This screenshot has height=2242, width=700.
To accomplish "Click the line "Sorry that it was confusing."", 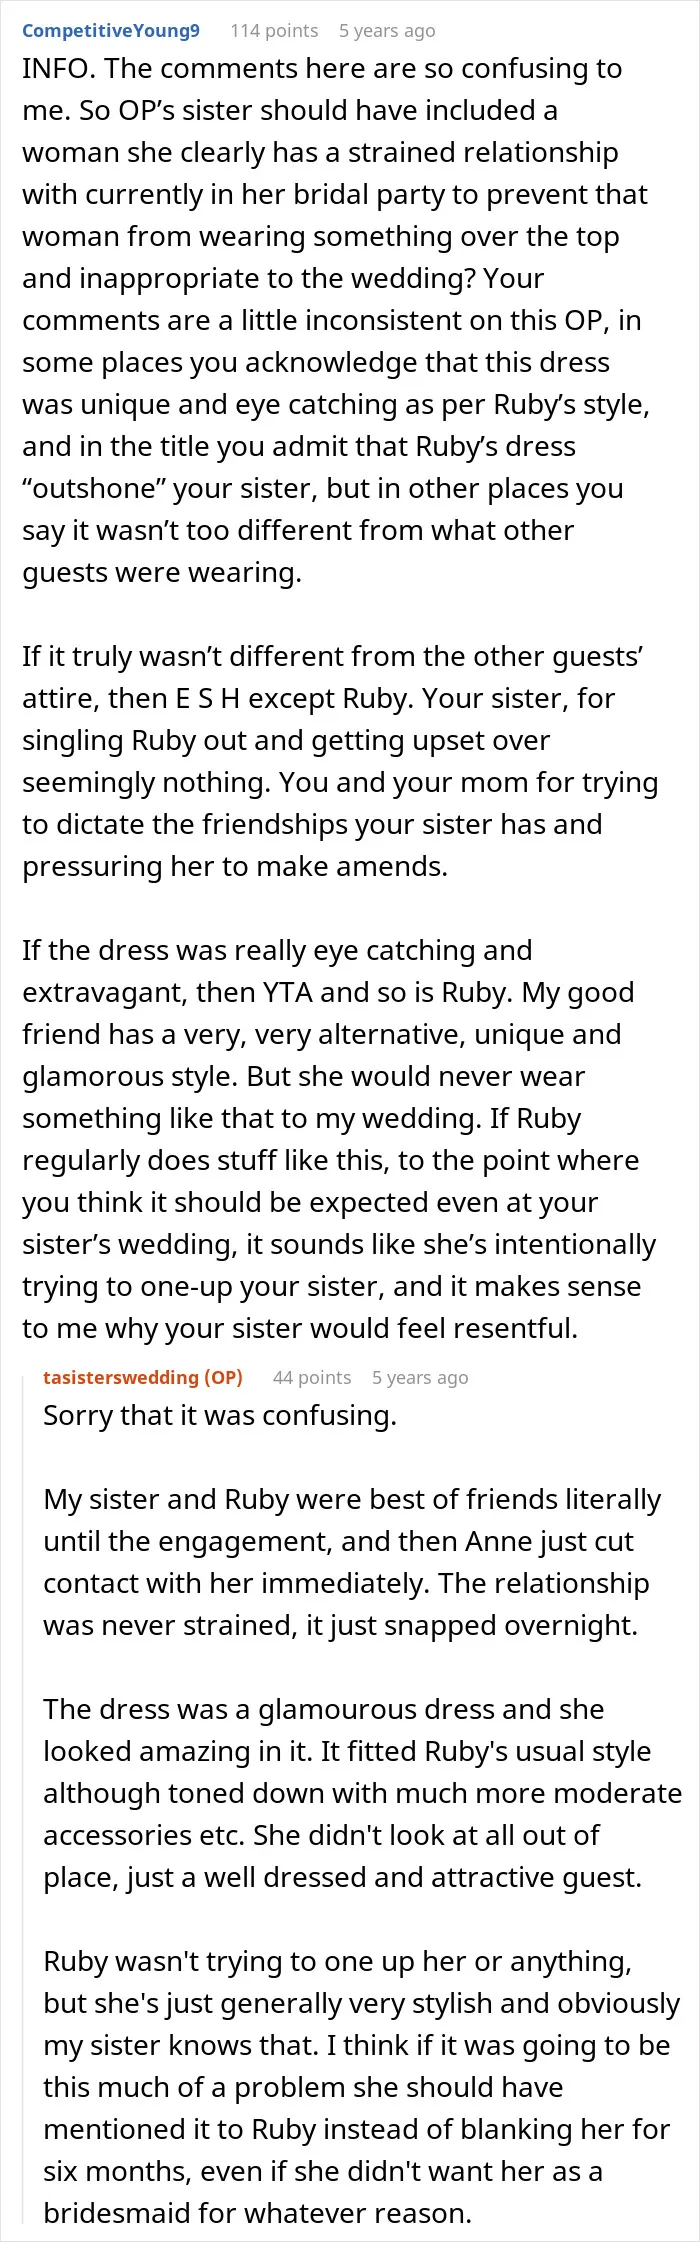I will pos(220,1415).
